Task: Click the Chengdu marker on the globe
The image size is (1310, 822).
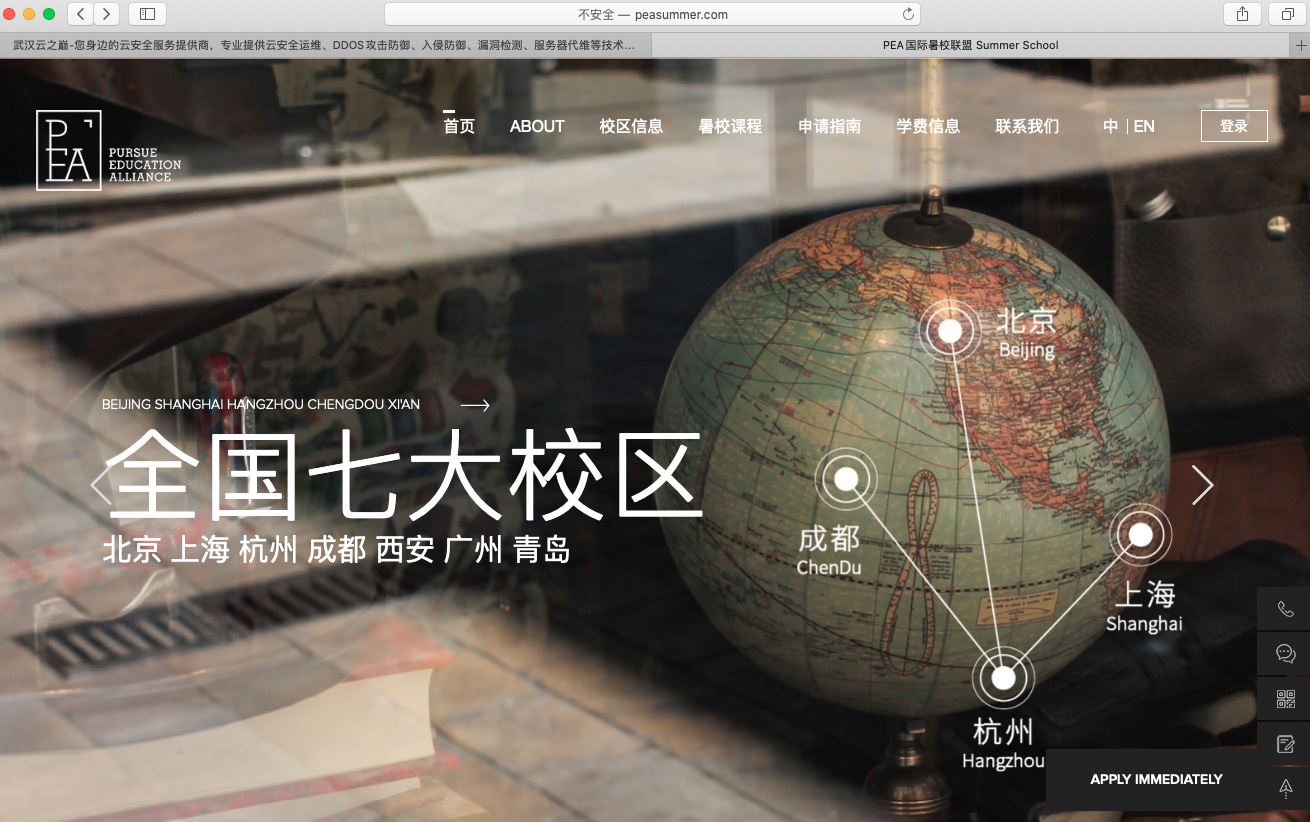Action: coord(846,479)
